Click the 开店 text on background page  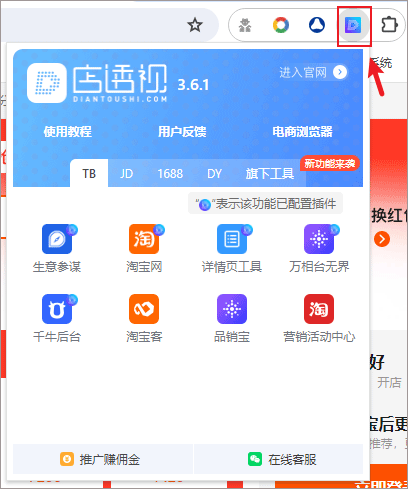[x=389, y=382]
